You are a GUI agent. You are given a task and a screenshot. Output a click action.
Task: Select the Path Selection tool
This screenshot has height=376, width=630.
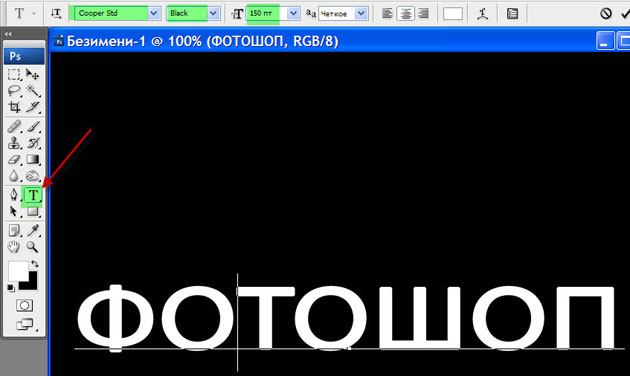(14, 211)
